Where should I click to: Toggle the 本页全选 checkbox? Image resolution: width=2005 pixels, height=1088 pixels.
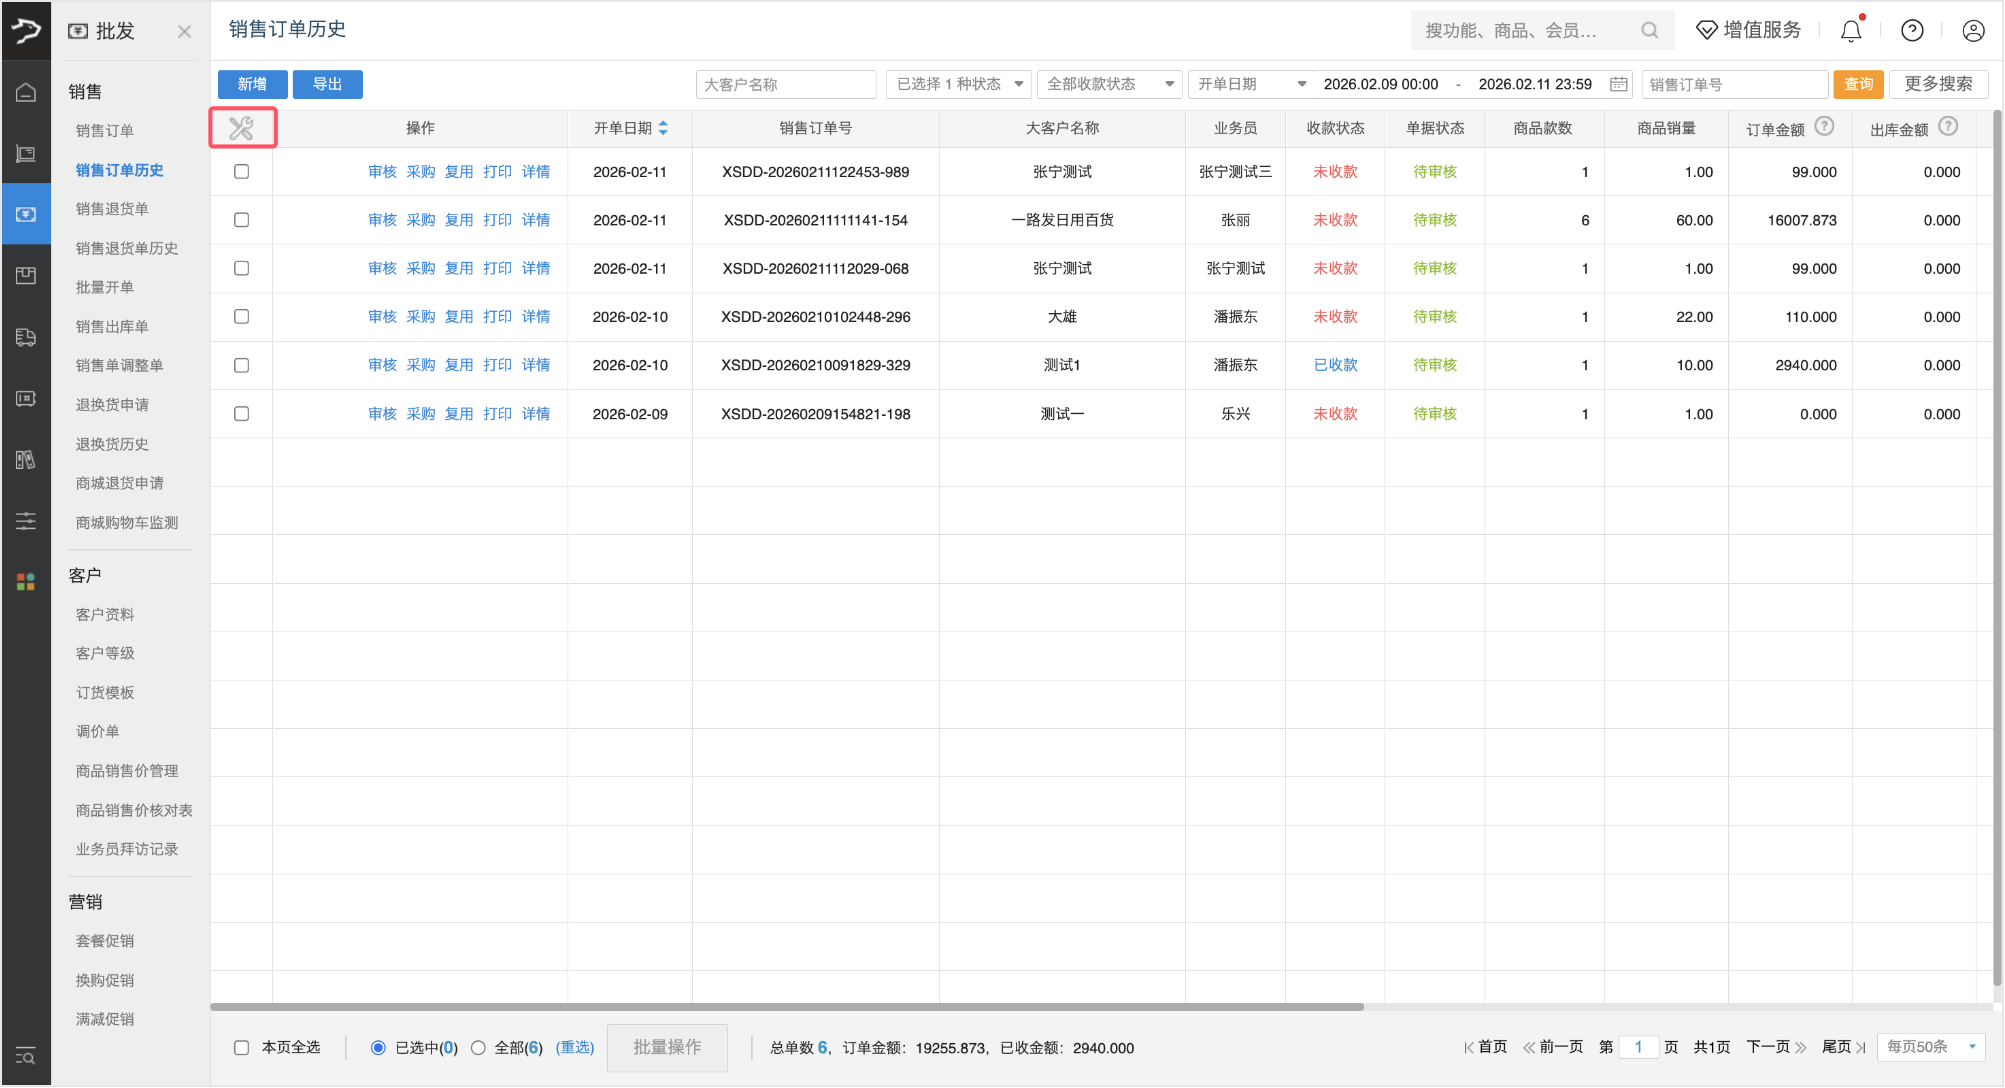click(x=242, y=1047)
